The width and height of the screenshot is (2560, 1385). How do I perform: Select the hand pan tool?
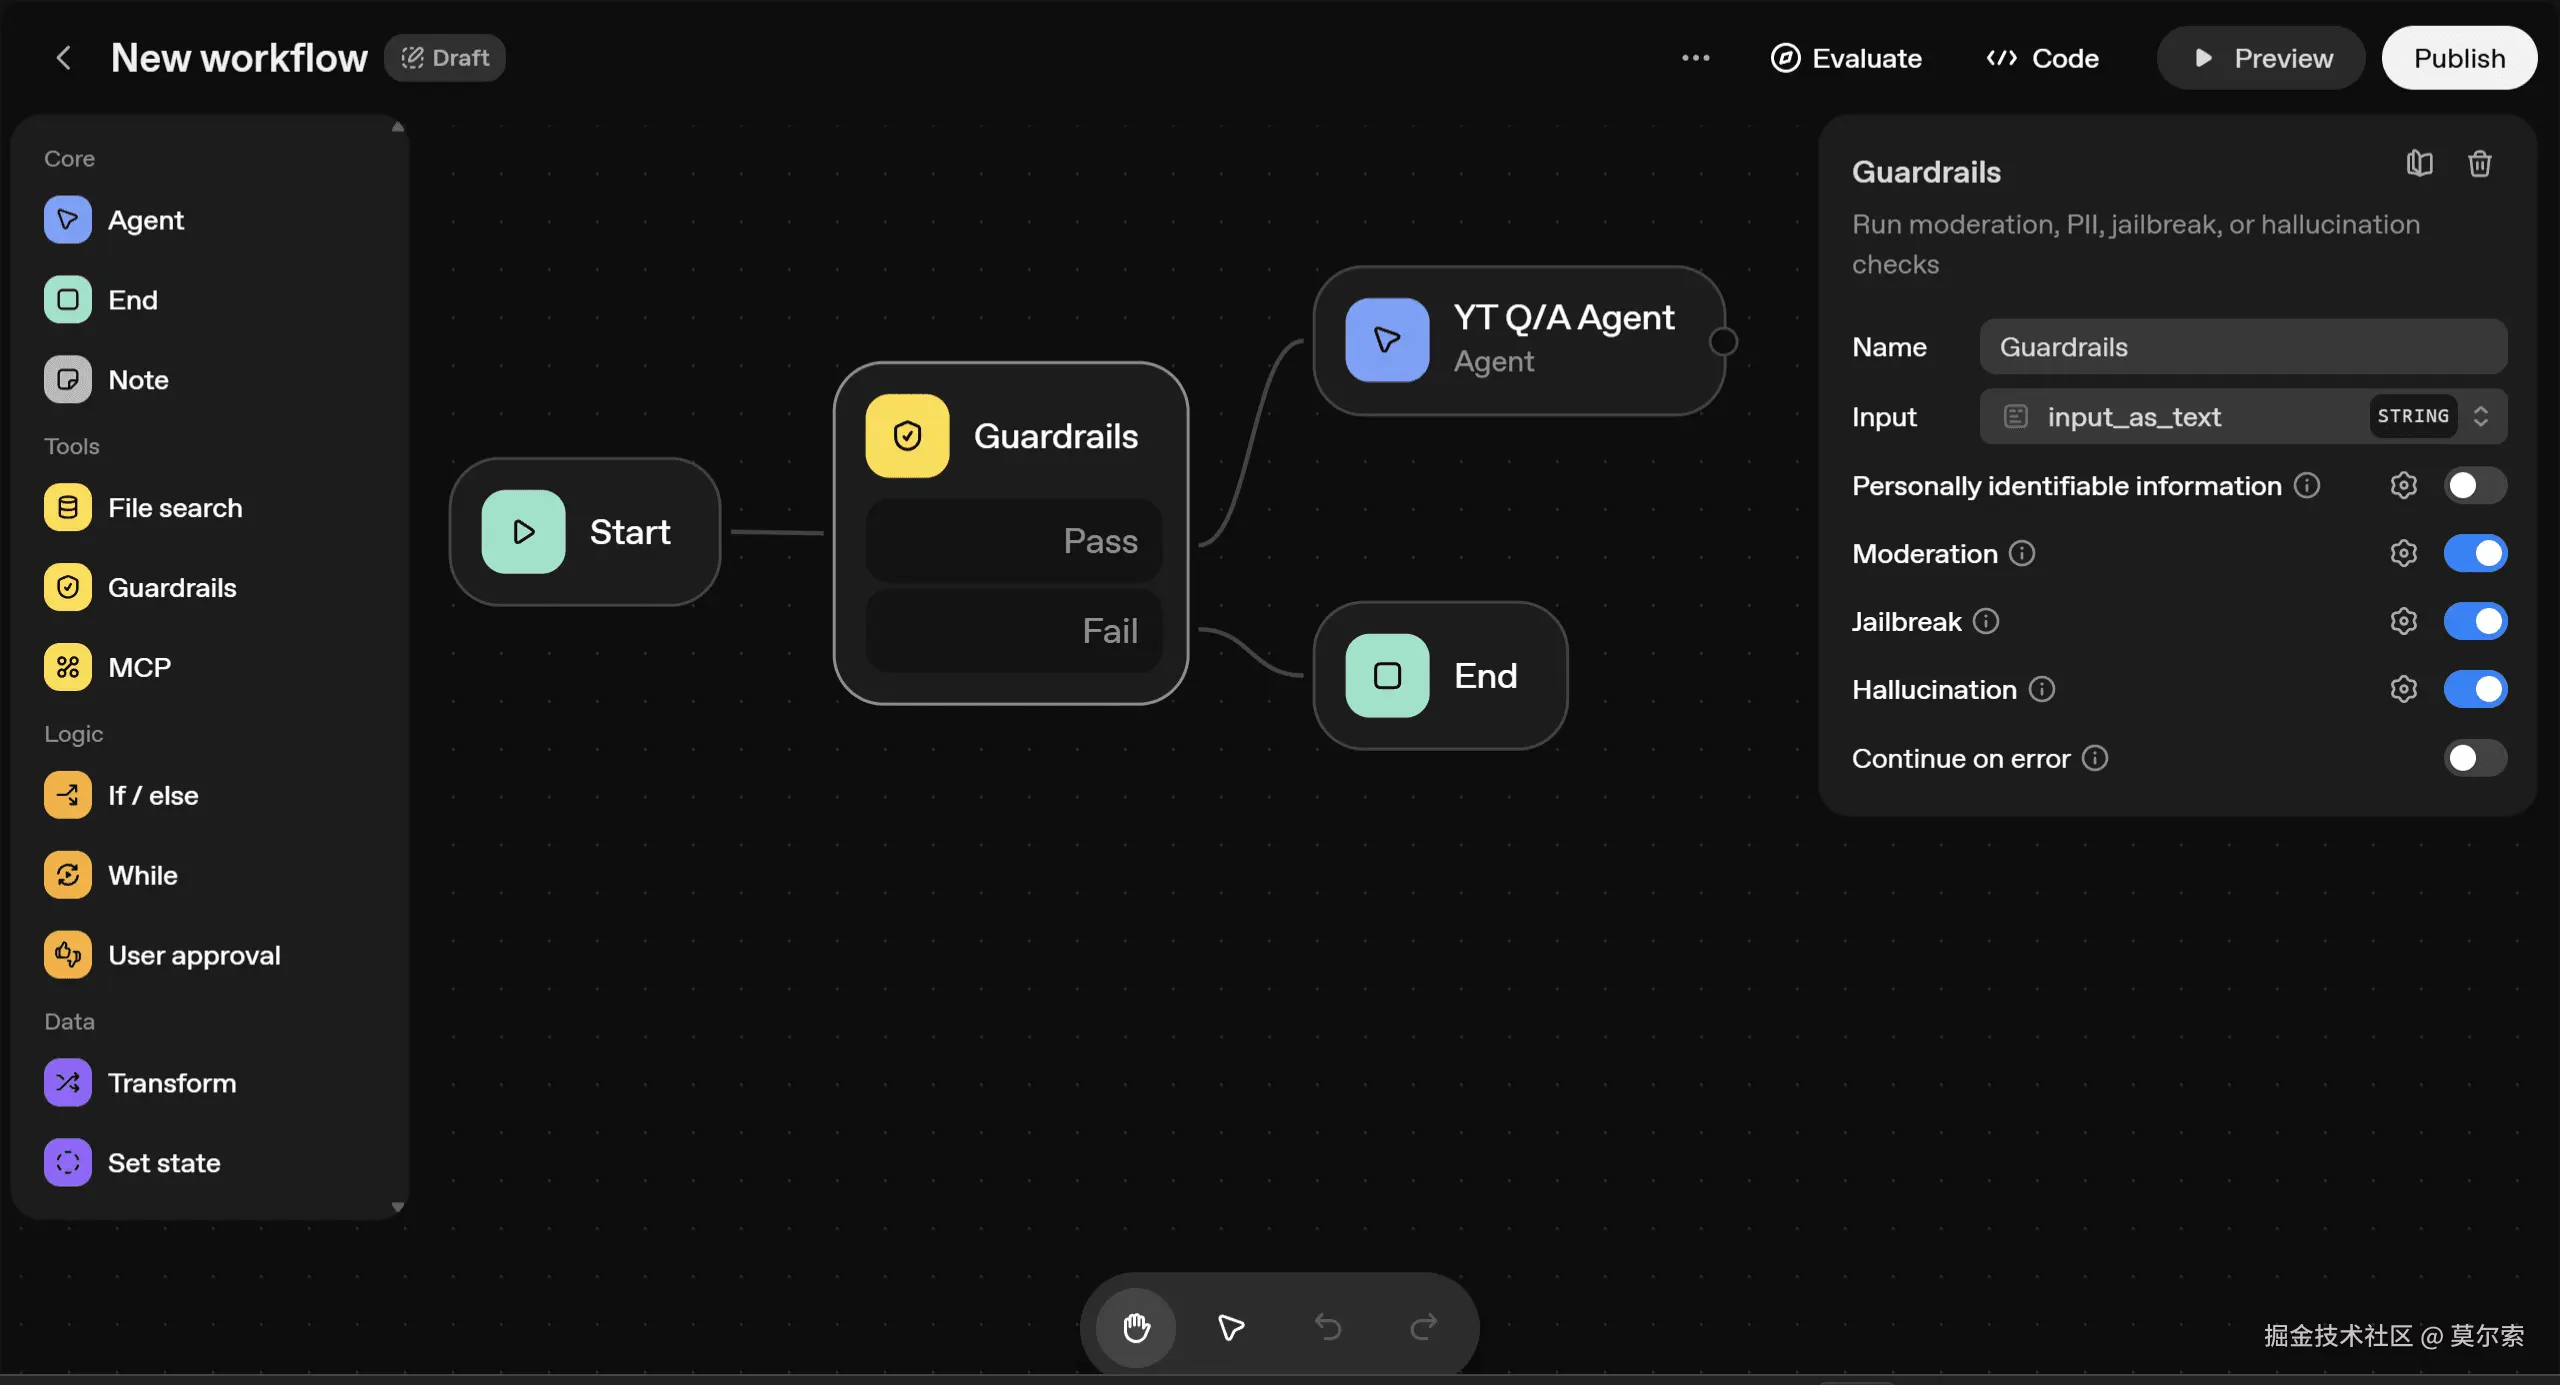[x=1135, y=1327]
